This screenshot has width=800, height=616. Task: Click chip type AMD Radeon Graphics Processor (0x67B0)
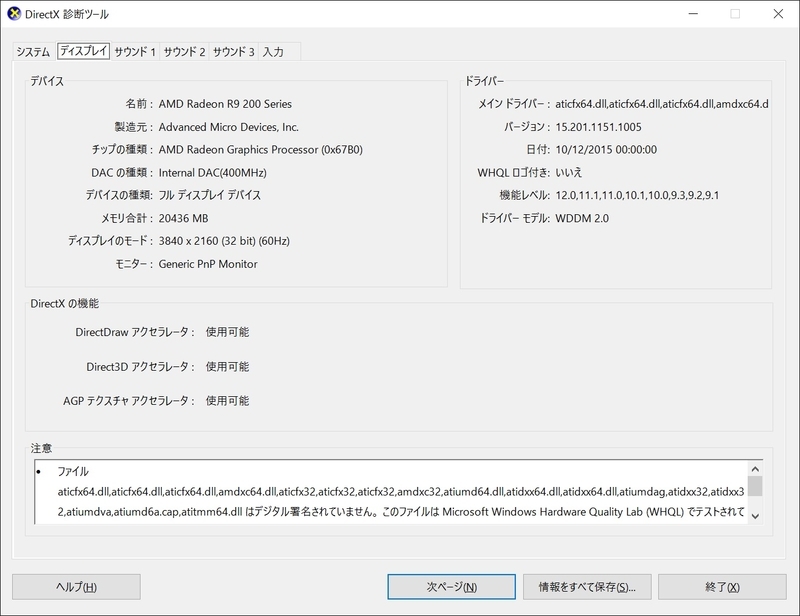click(261, 150)
